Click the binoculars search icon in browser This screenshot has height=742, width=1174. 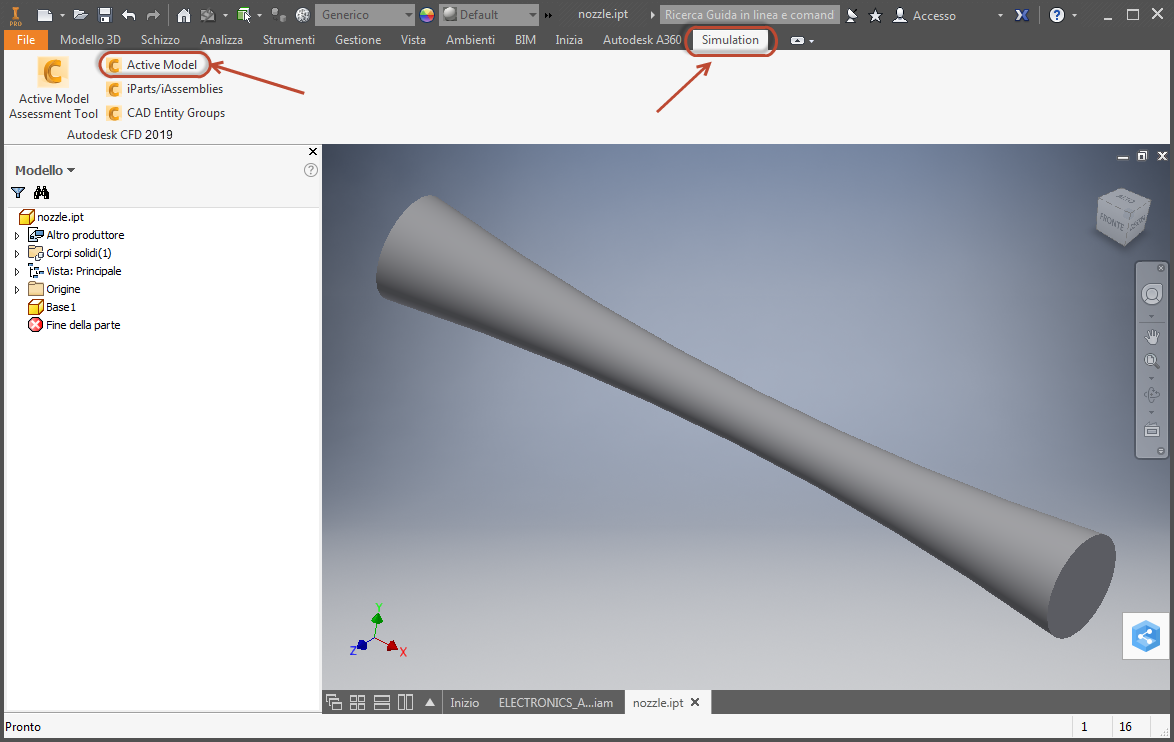click(x=41, y=192)
